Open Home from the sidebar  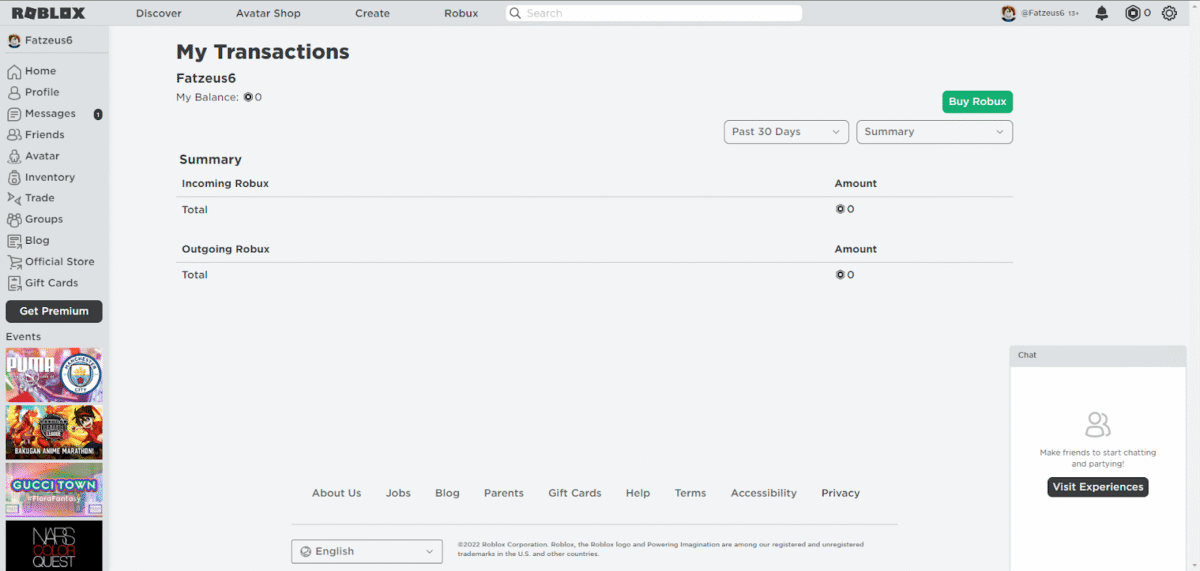pyautogui.click(x=40, y=71)
